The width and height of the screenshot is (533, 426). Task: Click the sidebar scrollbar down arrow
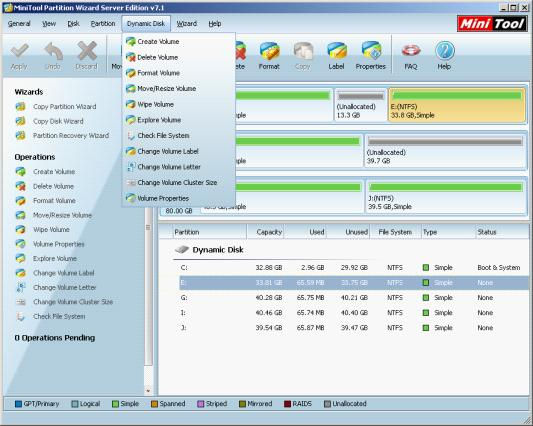[x=148, y=391]
